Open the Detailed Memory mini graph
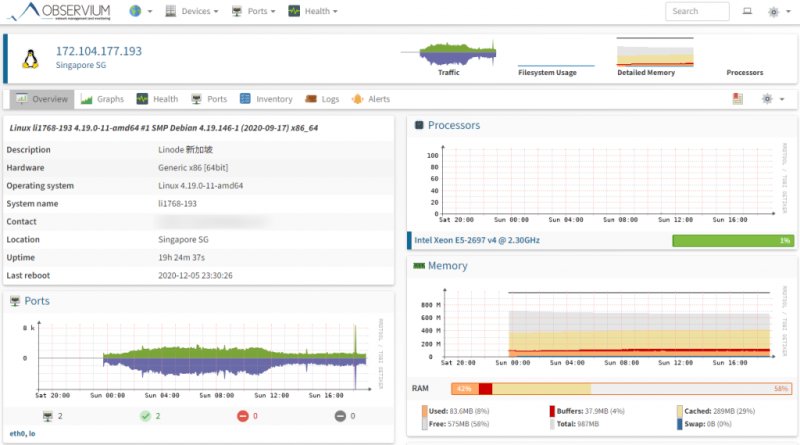This screenshot has width=800, height=445. tap(655, 52)
